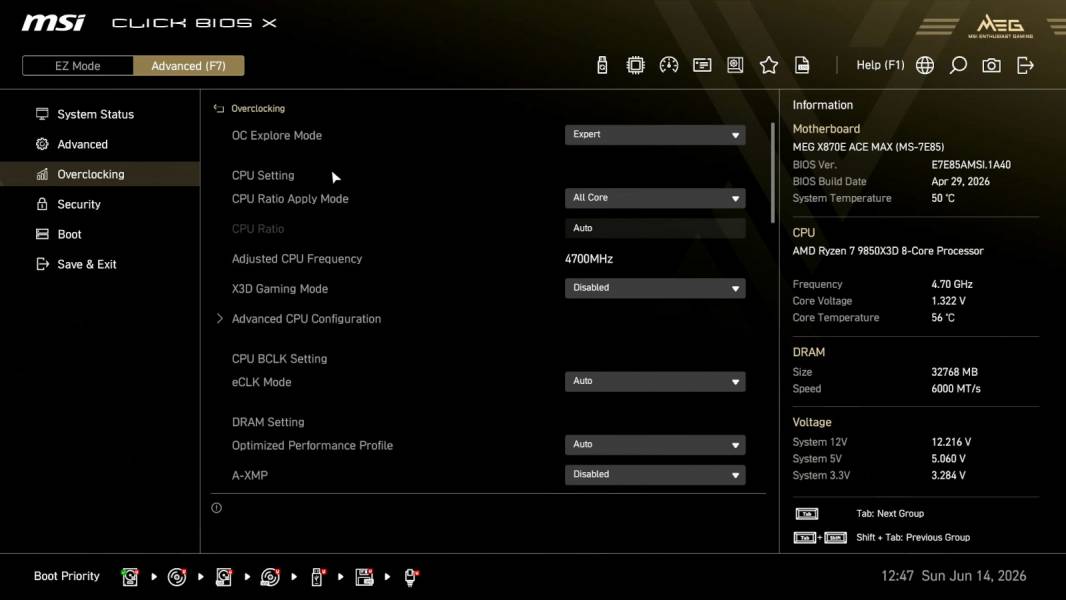This screenshot has height=600, width=1066.
Task: Click the exit door arrow icon
Action: pos(1025,65)
